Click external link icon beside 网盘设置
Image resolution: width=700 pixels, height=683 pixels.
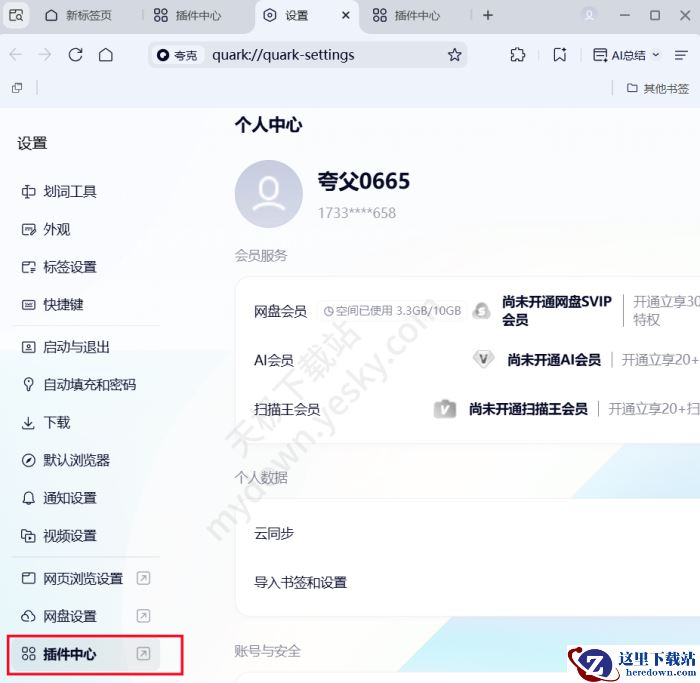[143, 616]
